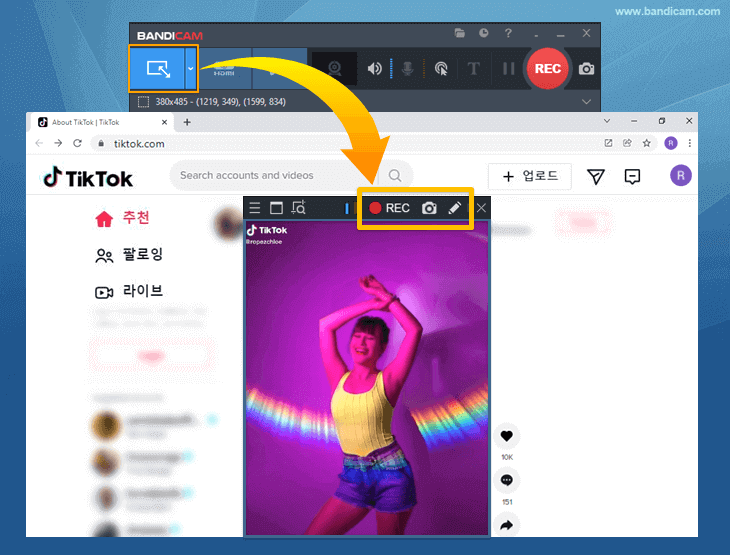Share this page from address bar

627,143
